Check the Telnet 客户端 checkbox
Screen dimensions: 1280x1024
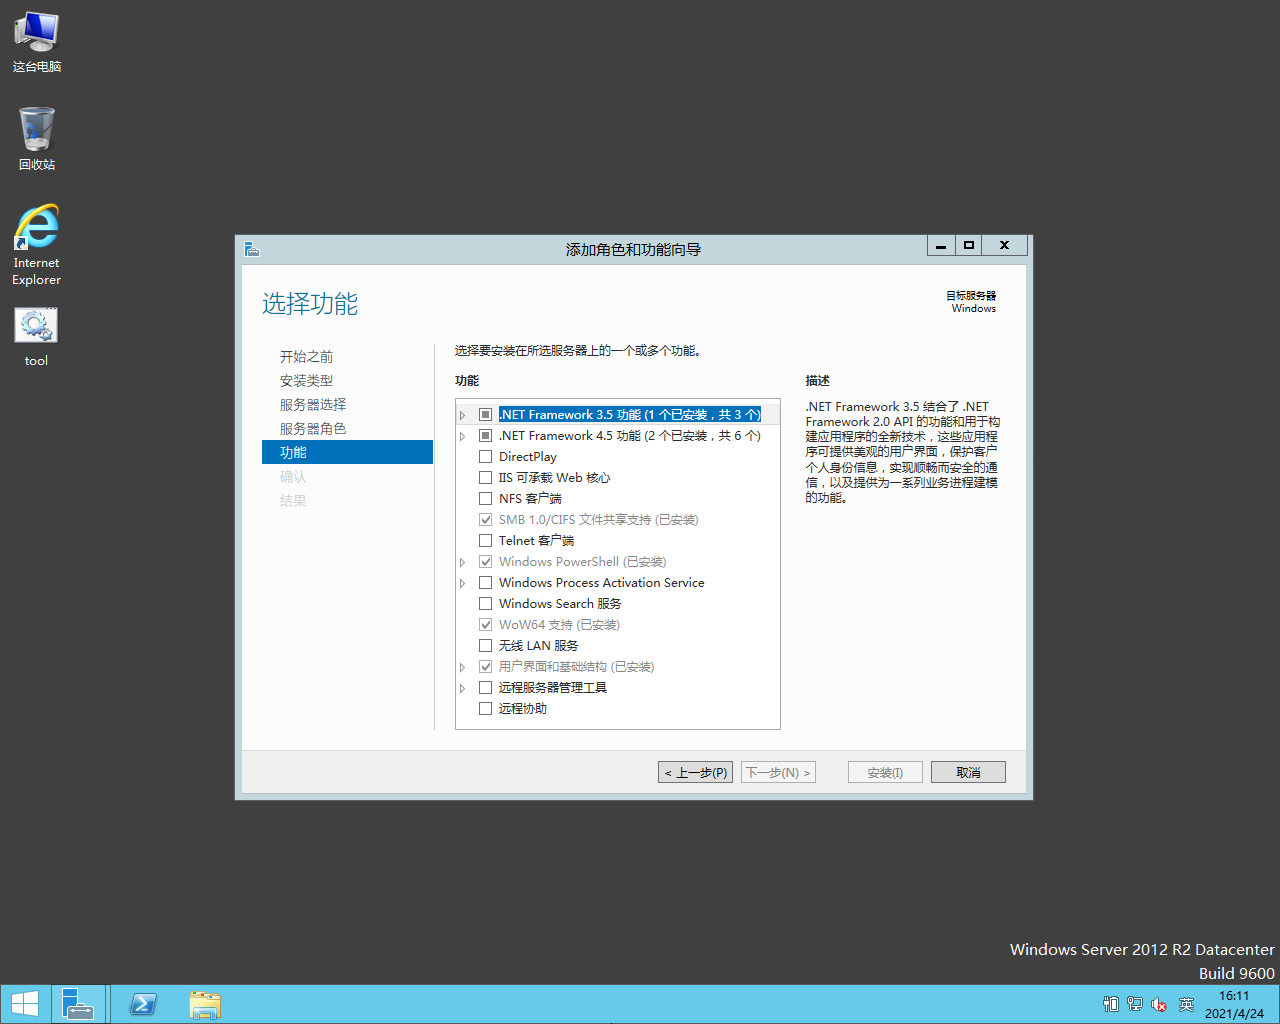tap(486, 541)
